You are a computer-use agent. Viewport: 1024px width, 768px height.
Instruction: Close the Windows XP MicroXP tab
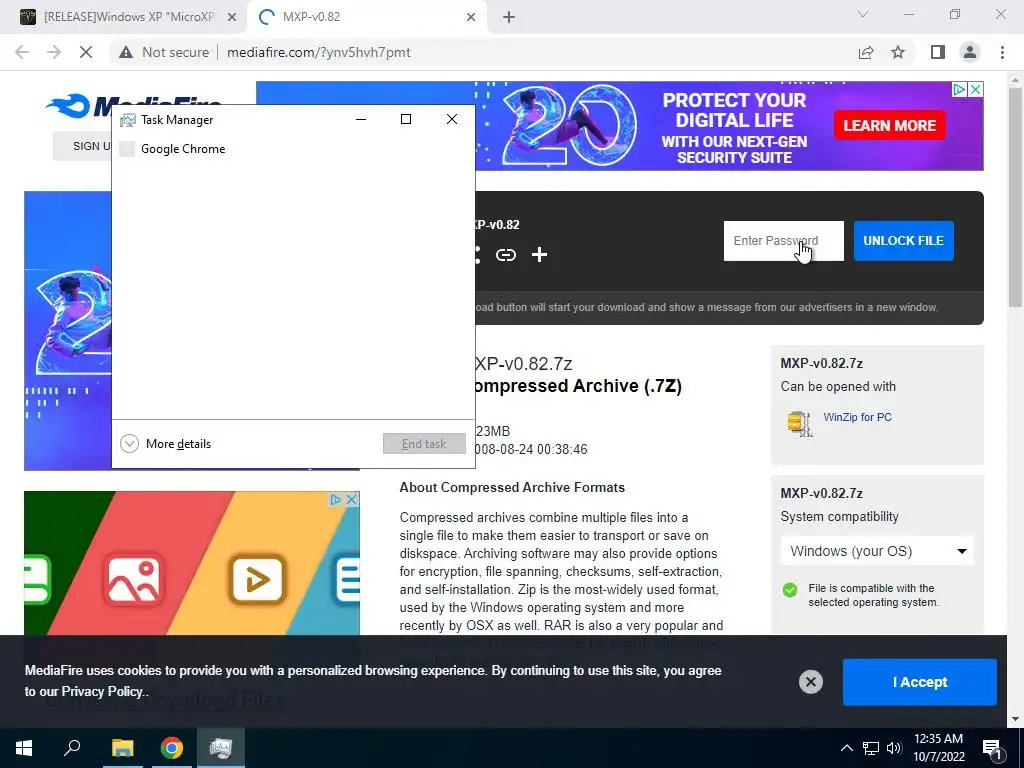[x=231, y=17]
